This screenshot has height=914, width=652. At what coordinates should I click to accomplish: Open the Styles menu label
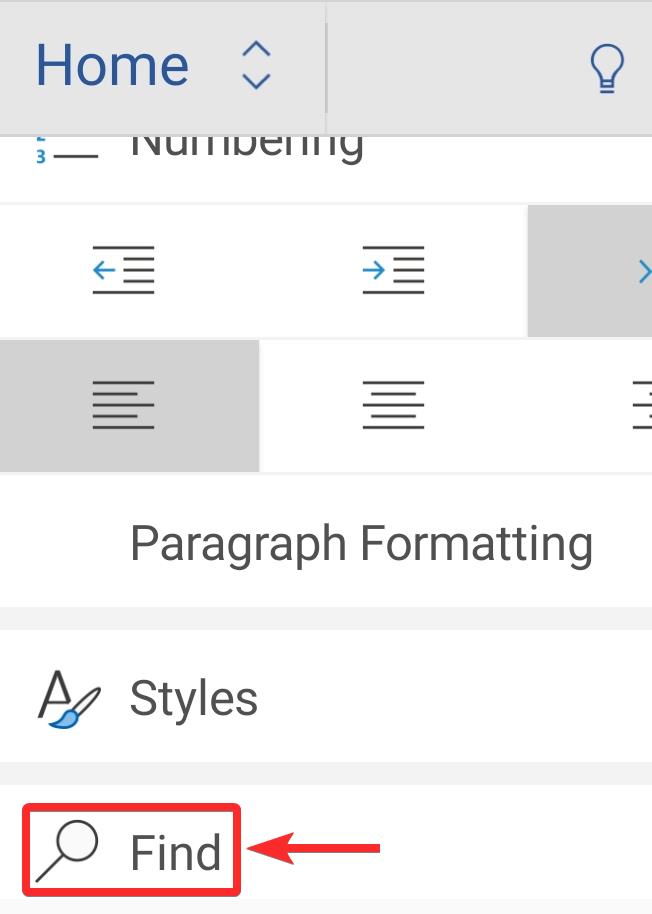[194, 698]
